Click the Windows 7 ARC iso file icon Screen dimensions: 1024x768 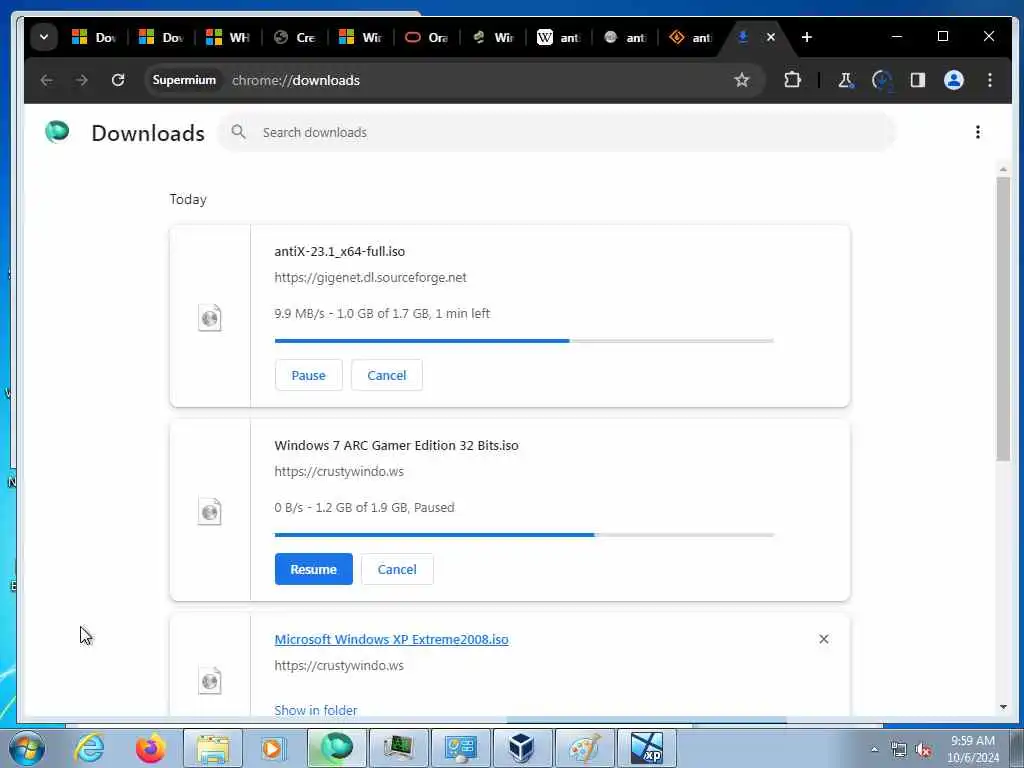[x=210, y=511]
